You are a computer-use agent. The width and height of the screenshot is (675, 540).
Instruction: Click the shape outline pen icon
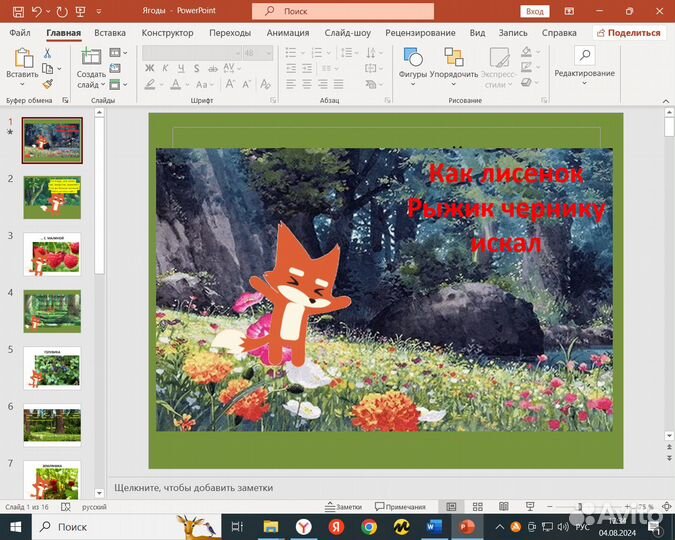pos(526,67)
